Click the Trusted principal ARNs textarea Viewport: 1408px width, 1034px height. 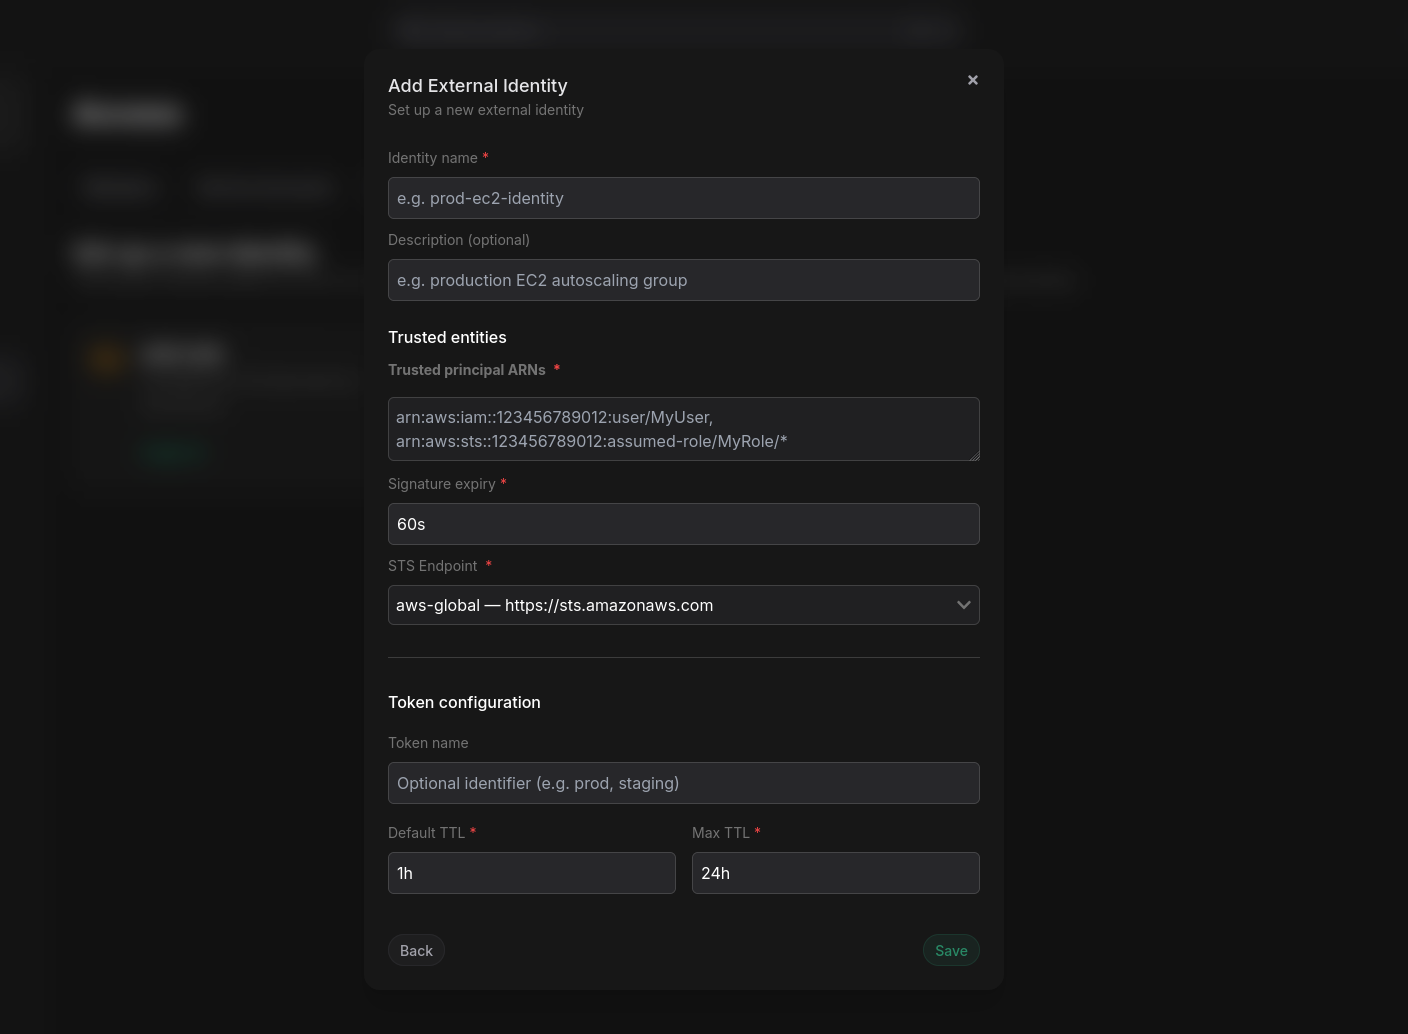[x=684, y=429]
